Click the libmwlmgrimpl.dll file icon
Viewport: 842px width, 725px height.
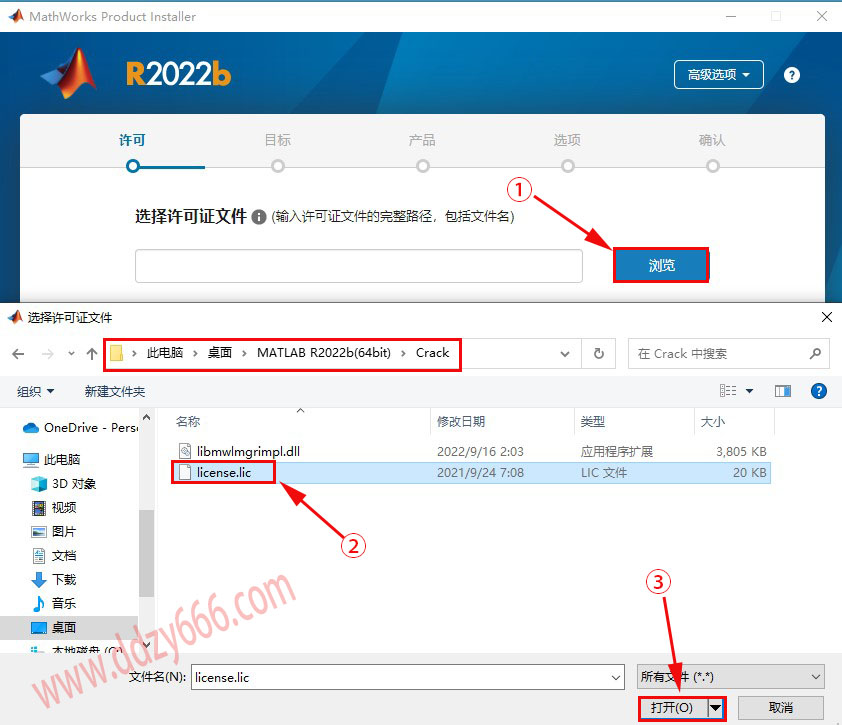pos(185,451)
